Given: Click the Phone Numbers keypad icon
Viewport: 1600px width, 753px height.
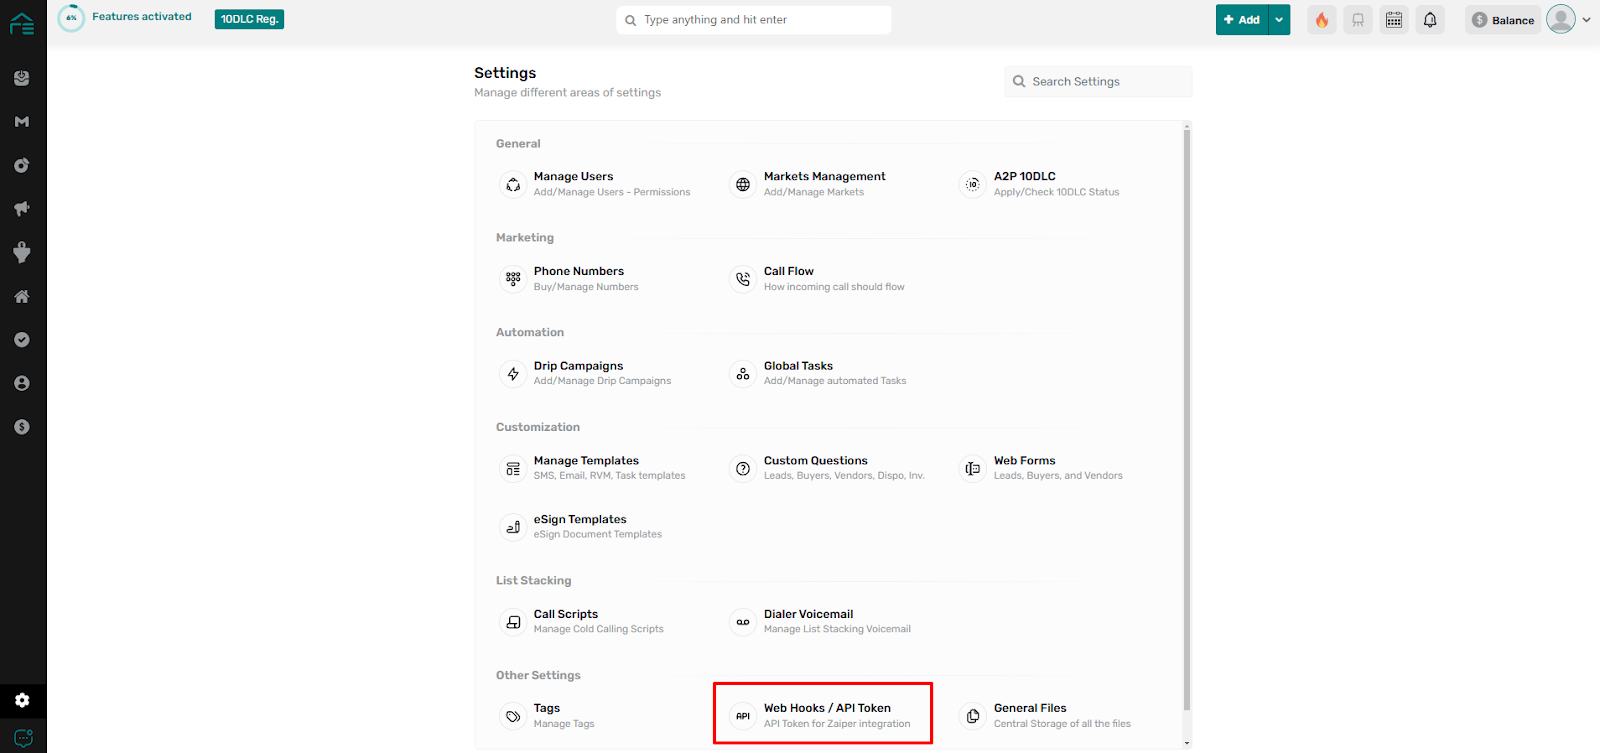Looking at the screenshot, I should coord(513,279).
